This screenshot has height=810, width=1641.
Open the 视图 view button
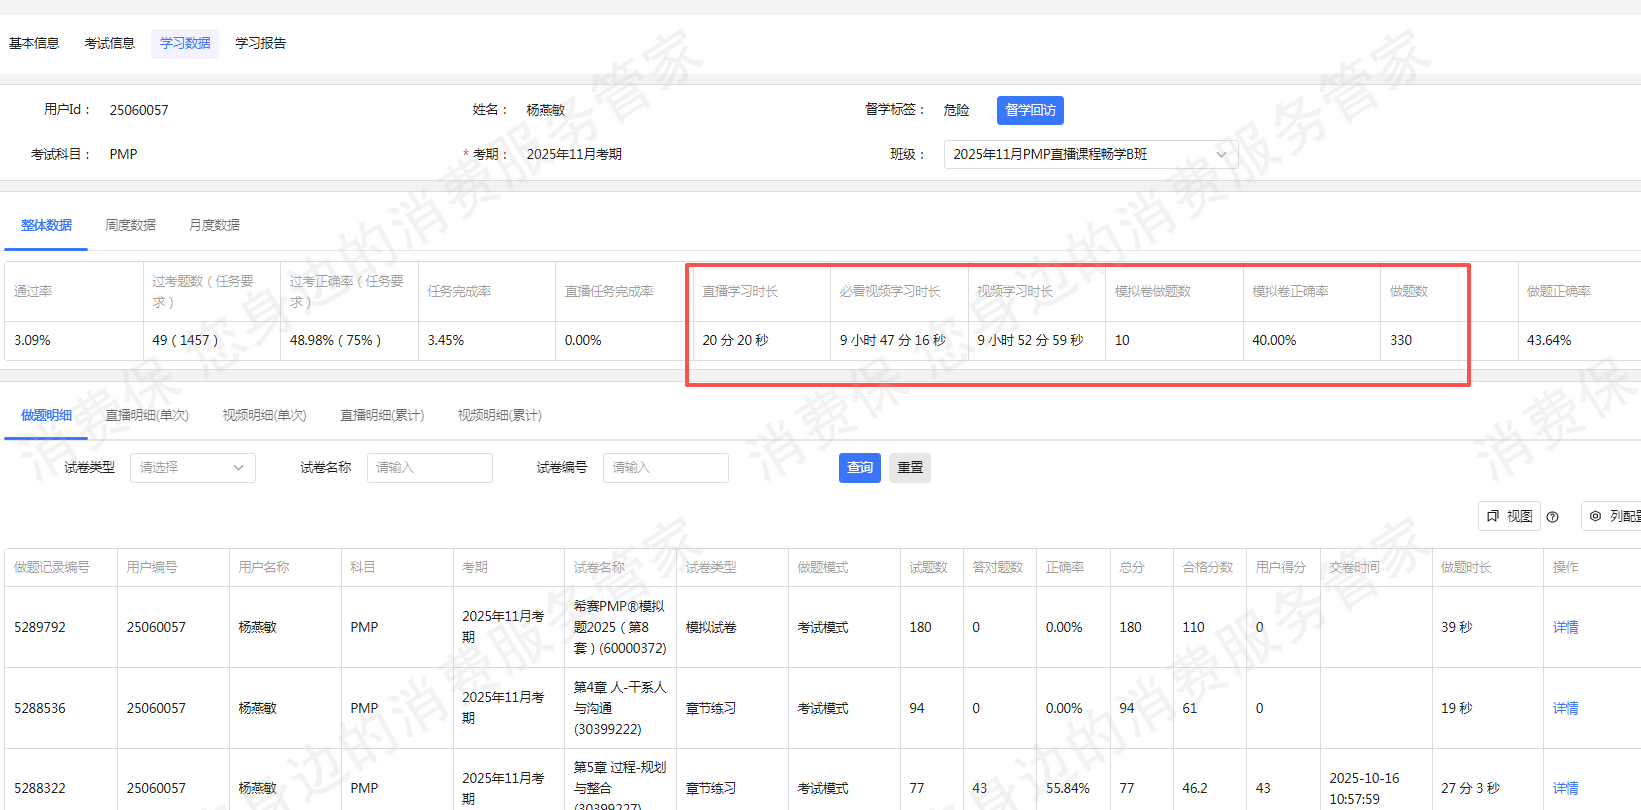pos(1509,516)
